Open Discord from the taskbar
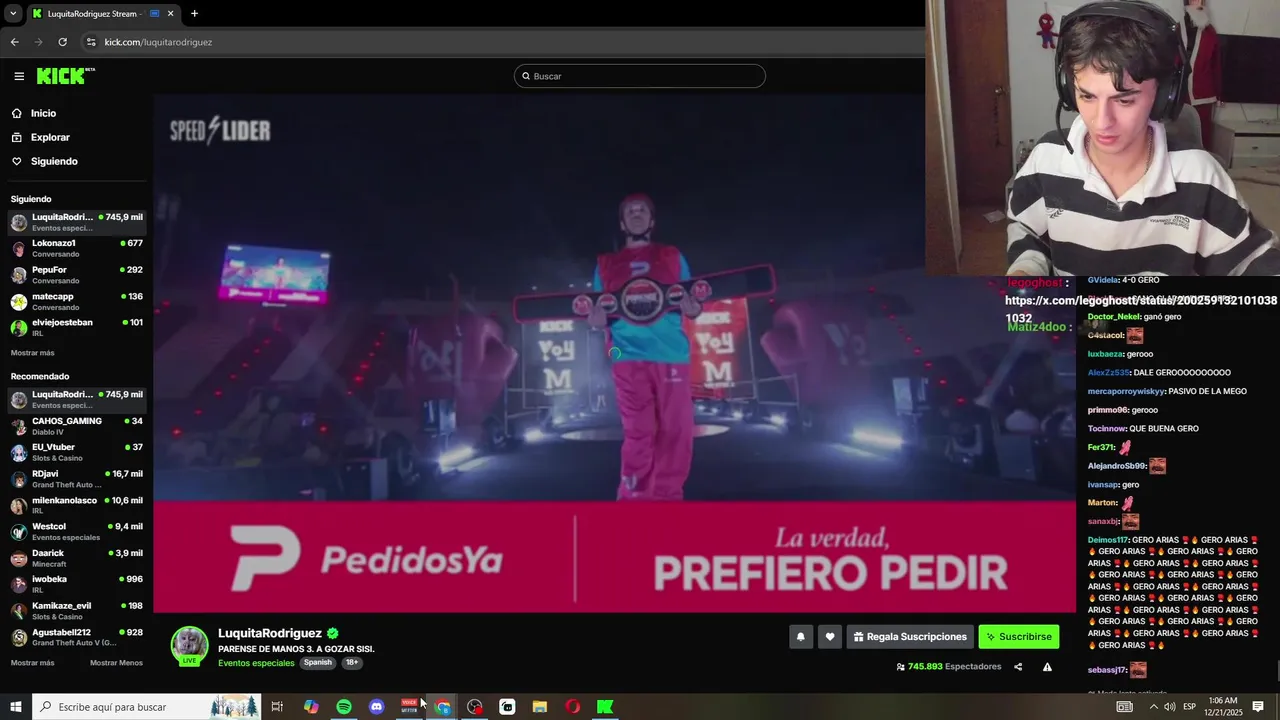The width and height of the screenshot is (1280, 720). point(376,707)
